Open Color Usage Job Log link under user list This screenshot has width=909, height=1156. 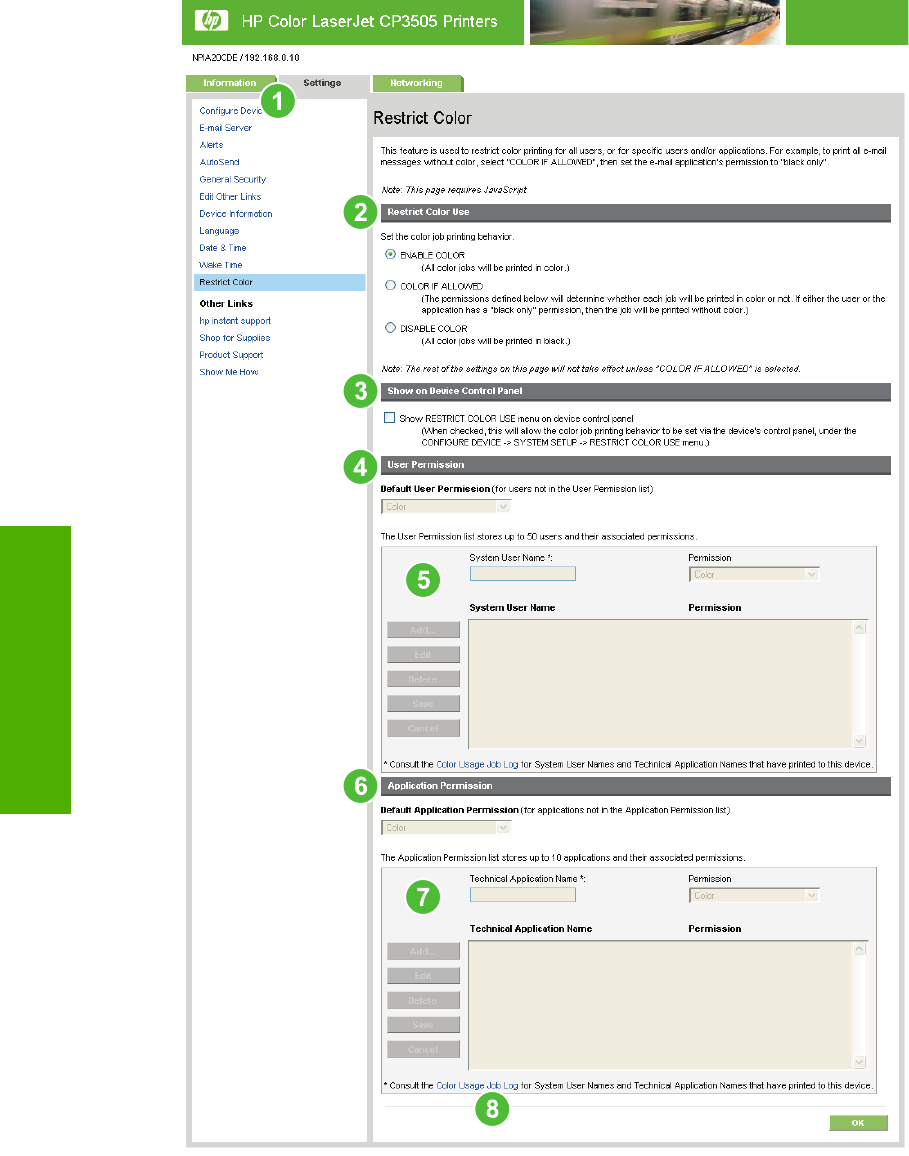tap(477, 765)
